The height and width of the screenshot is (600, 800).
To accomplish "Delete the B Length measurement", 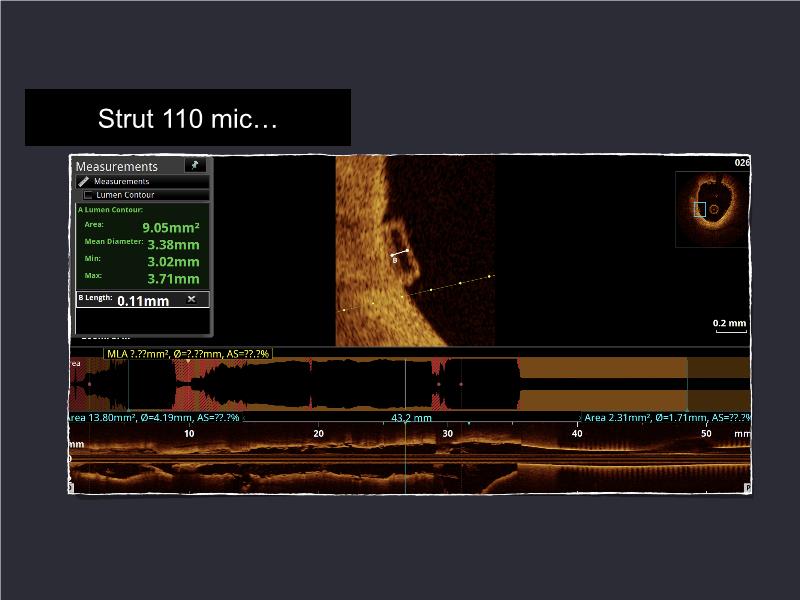I will [x=191, y=299].
